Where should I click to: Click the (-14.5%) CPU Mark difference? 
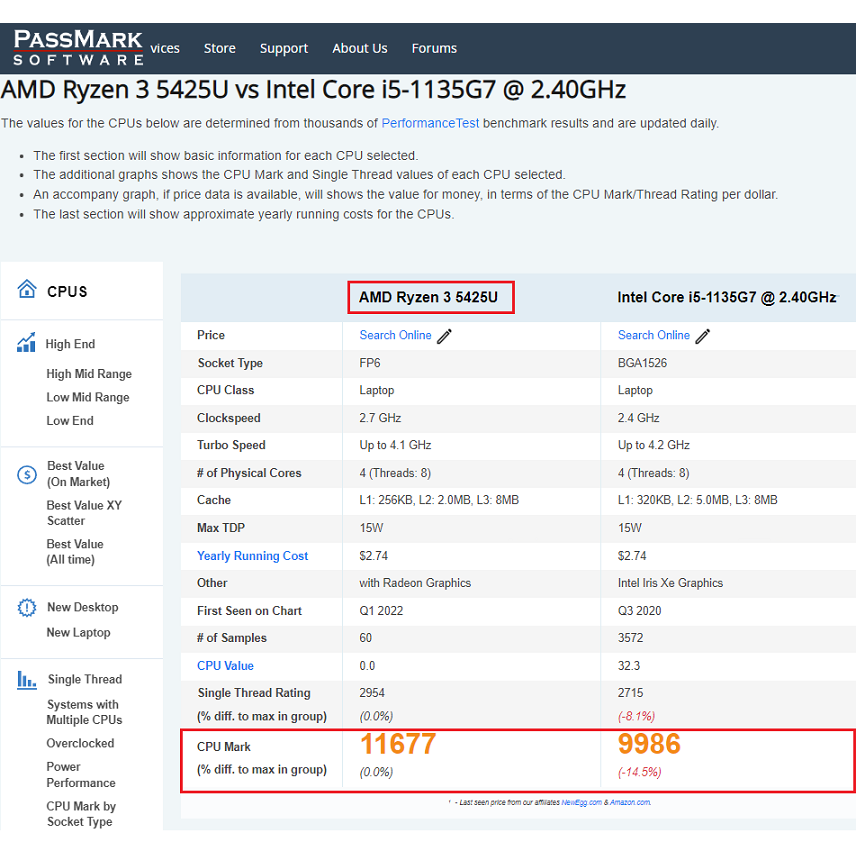point(639,772)
